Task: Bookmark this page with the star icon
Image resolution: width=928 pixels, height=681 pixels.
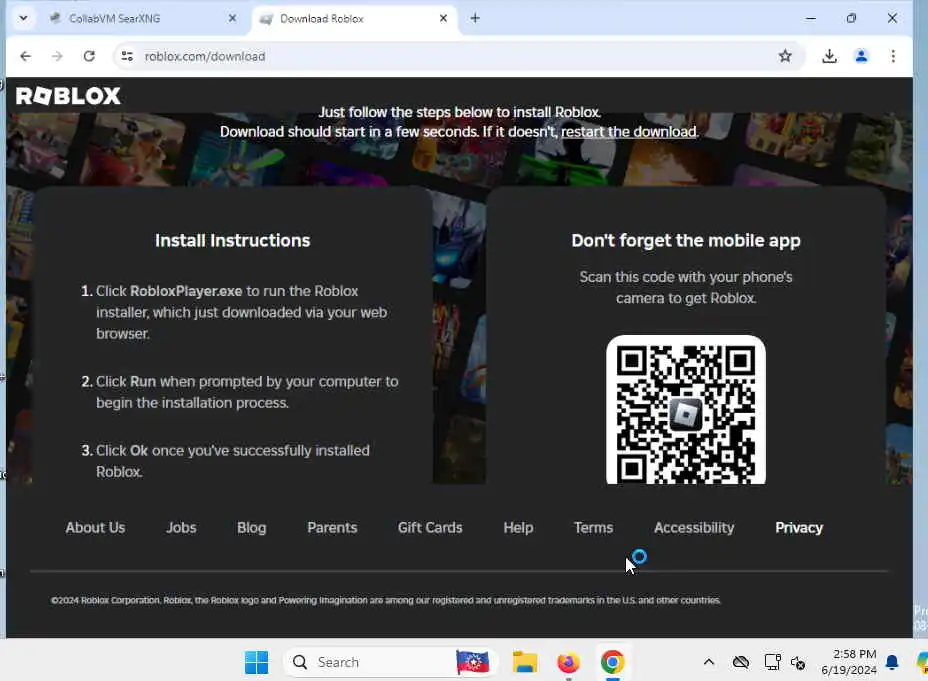Action: tap(785, 56)
